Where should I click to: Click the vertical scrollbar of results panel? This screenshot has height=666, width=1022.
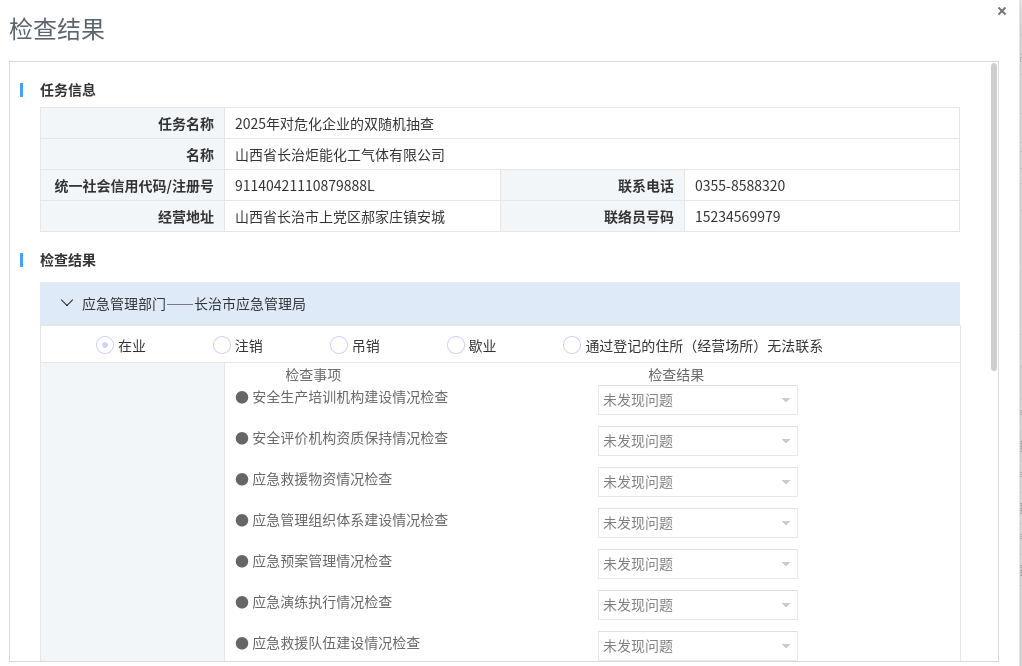pyautogui.click(x=993, y=216)
